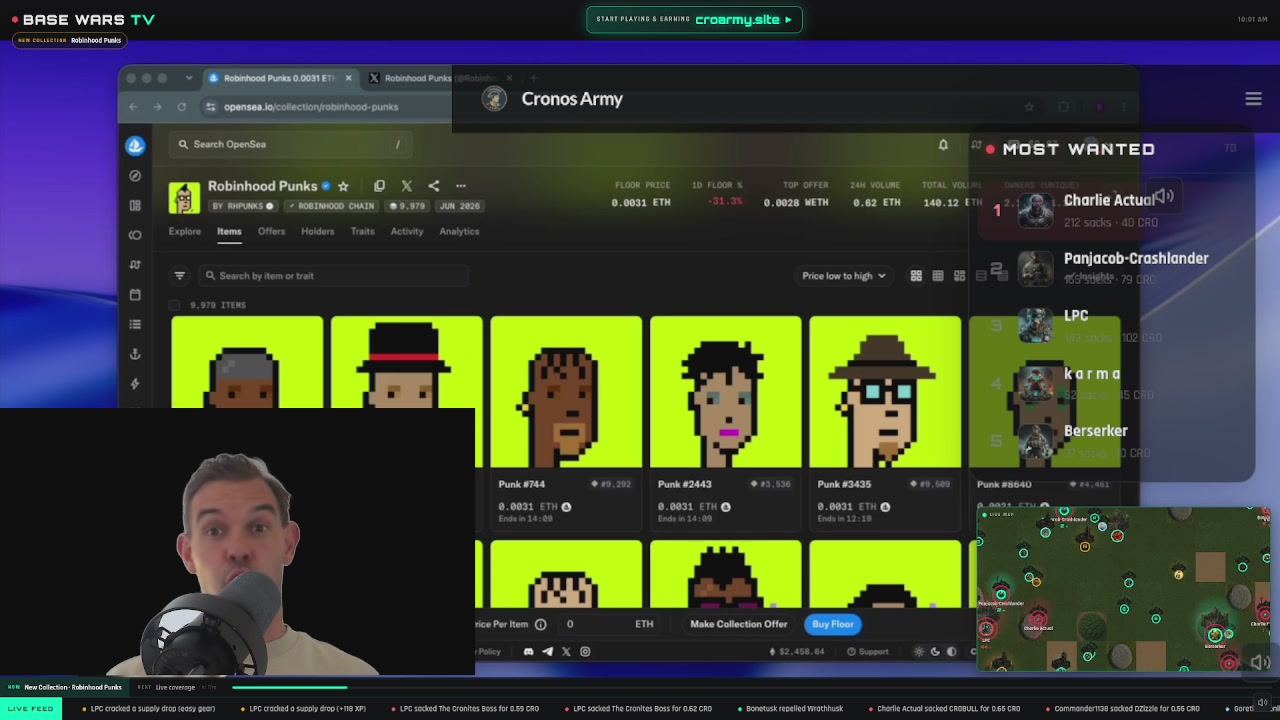The height and width of the screenshot is (720, 1280).
Task: Check the select-all box beside 9,979 items
Action: coord(175,305)
